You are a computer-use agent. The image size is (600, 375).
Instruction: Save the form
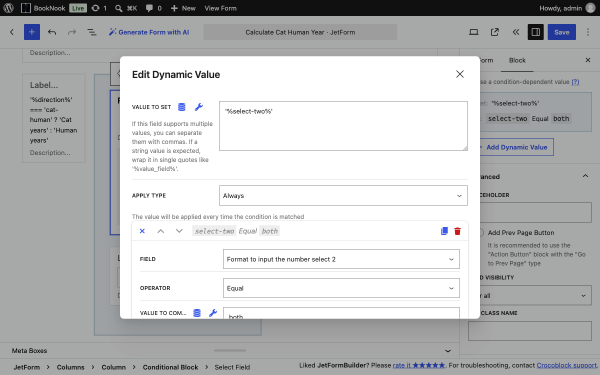[x=562, y=32]
